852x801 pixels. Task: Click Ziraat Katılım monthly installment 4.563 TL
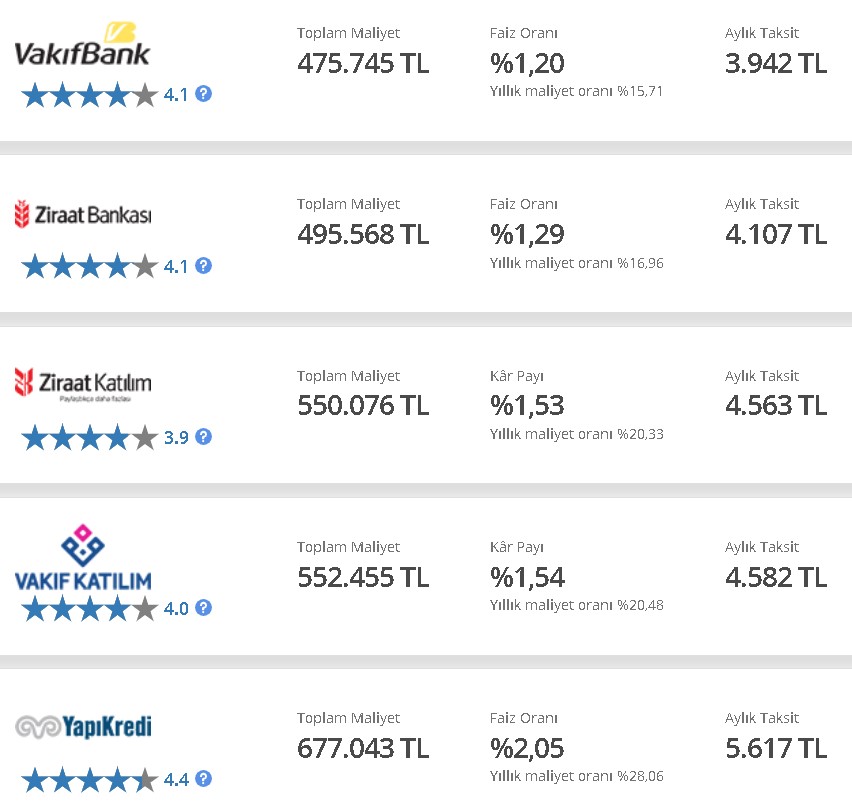[x=776, y=405]
